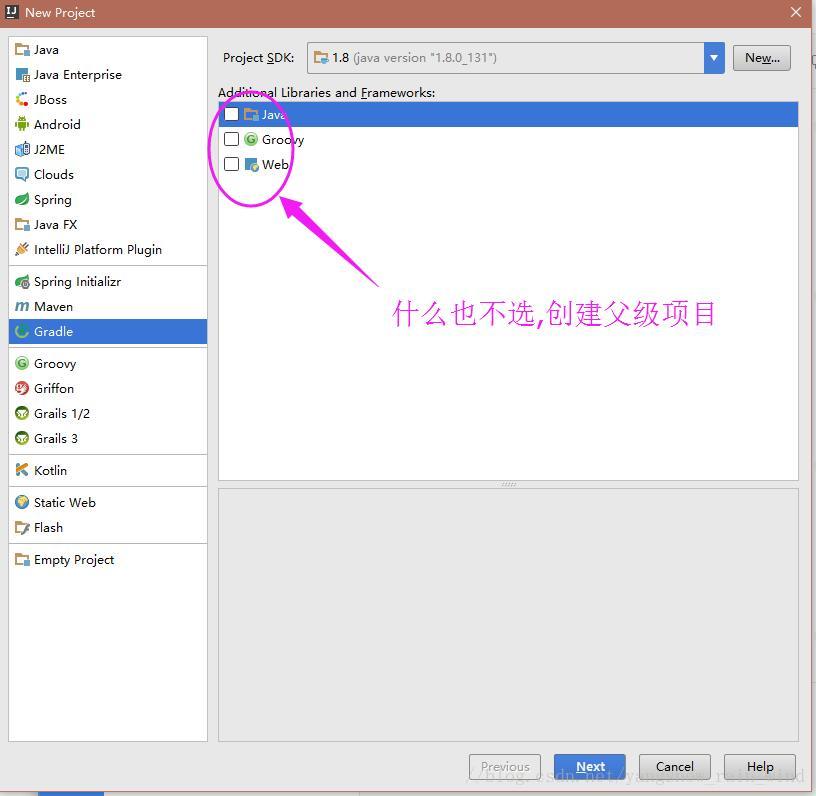Toggle the Groovy framework checkbox
The height and width of the screenshot is (796, 816).
tap(231, 139)
